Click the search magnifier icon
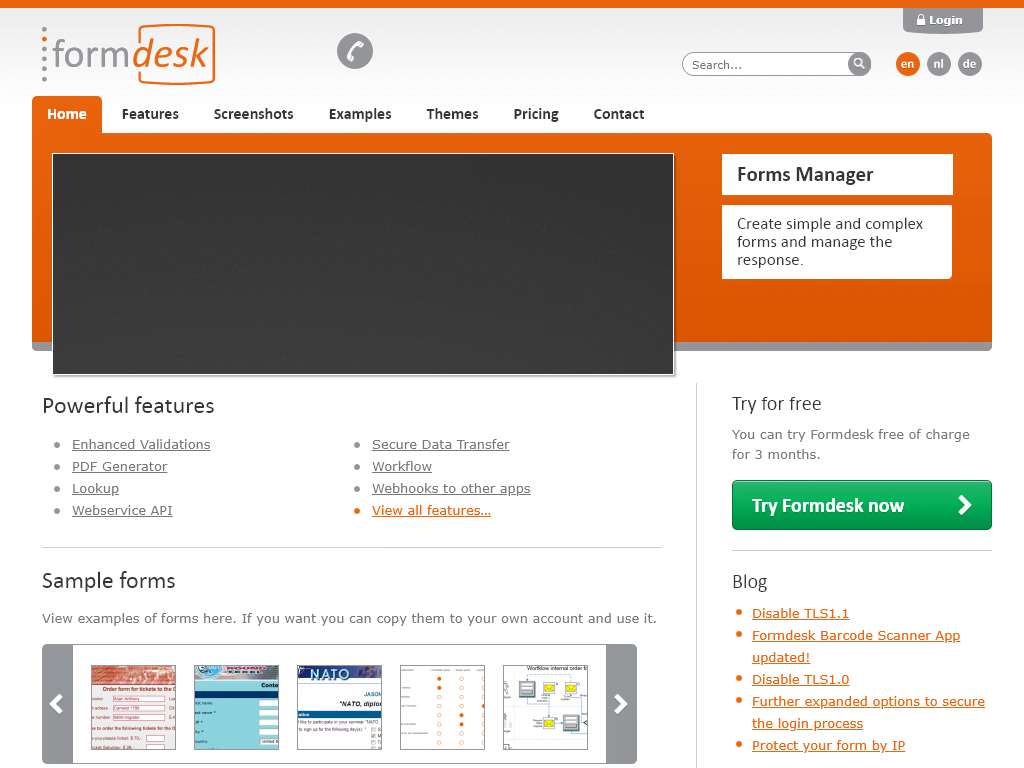This screenshot has height=768, width=1024. [x=858, y=63]
